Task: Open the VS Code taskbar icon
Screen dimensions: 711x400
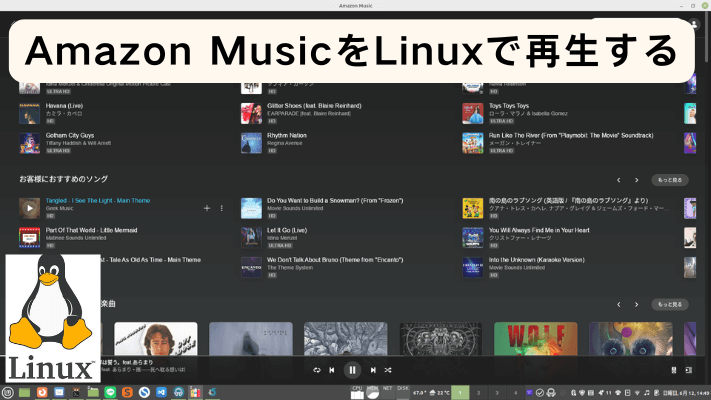Action: click(161, 392)
